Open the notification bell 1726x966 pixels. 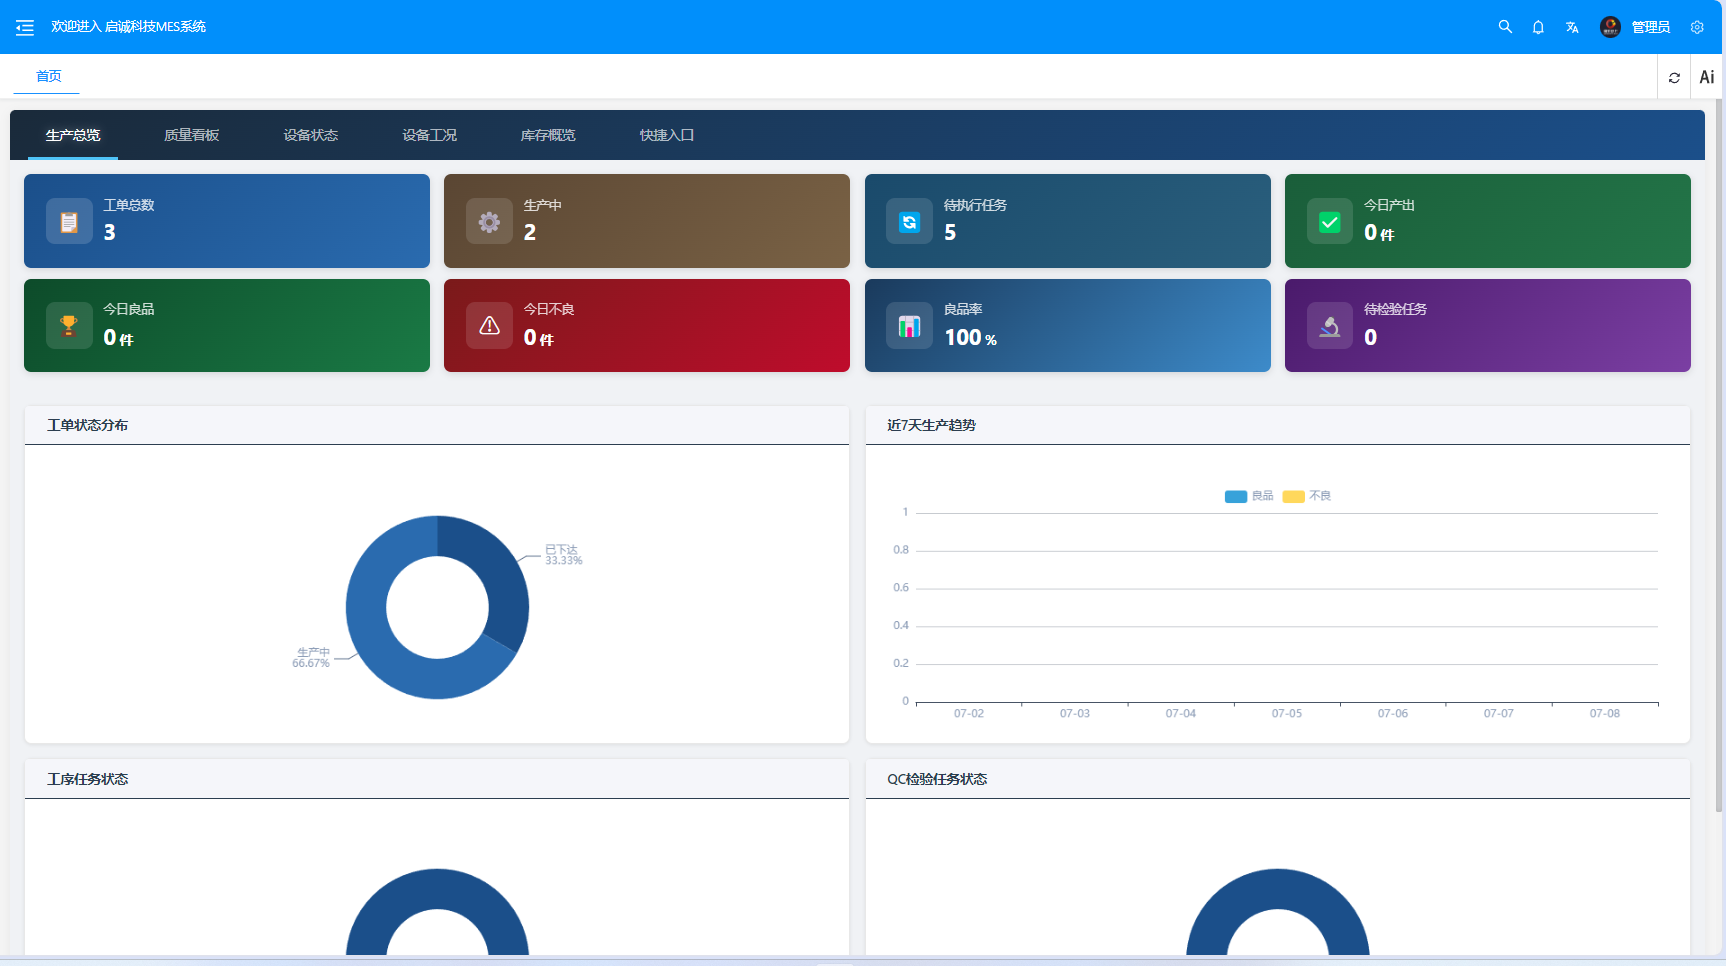[x=1538, y=27]
